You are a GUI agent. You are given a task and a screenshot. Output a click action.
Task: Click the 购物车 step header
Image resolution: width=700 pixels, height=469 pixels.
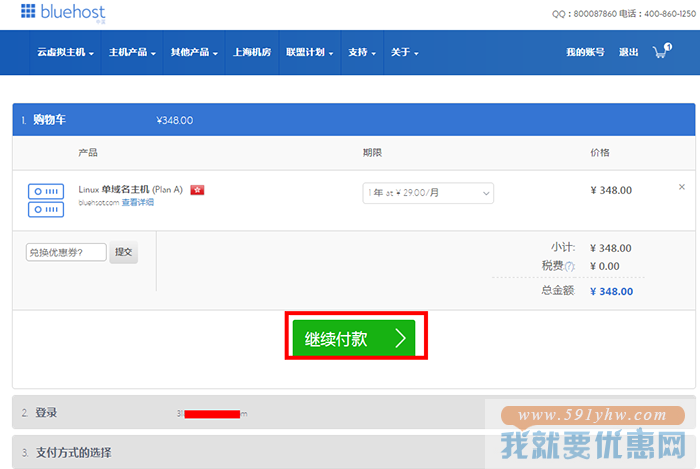click(354, 120)
